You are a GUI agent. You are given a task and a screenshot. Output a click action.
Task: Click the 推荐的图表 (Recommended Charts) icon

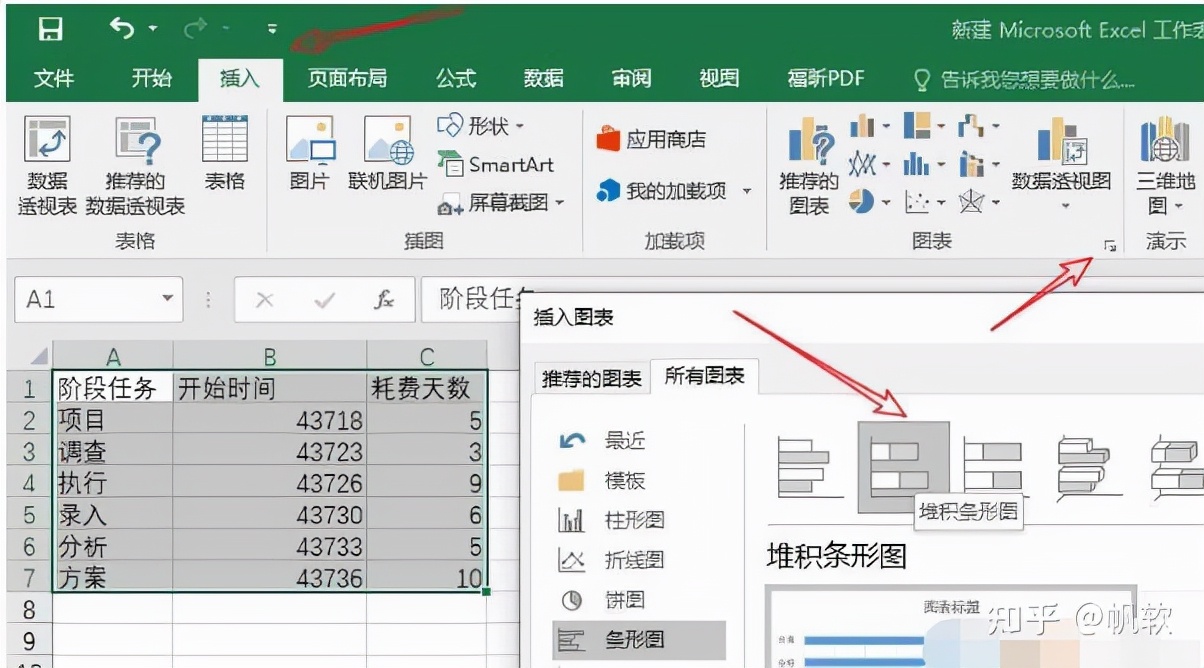(x=810, y=160)
